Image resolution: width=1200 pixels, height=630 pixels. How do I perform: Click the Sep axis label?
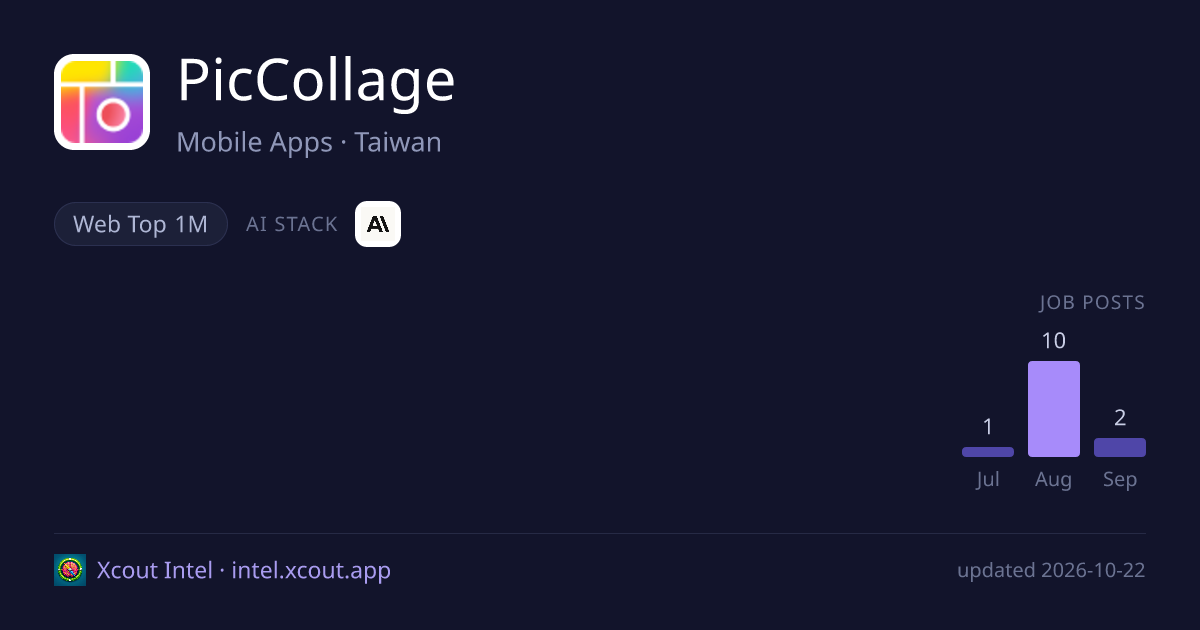1120,480
